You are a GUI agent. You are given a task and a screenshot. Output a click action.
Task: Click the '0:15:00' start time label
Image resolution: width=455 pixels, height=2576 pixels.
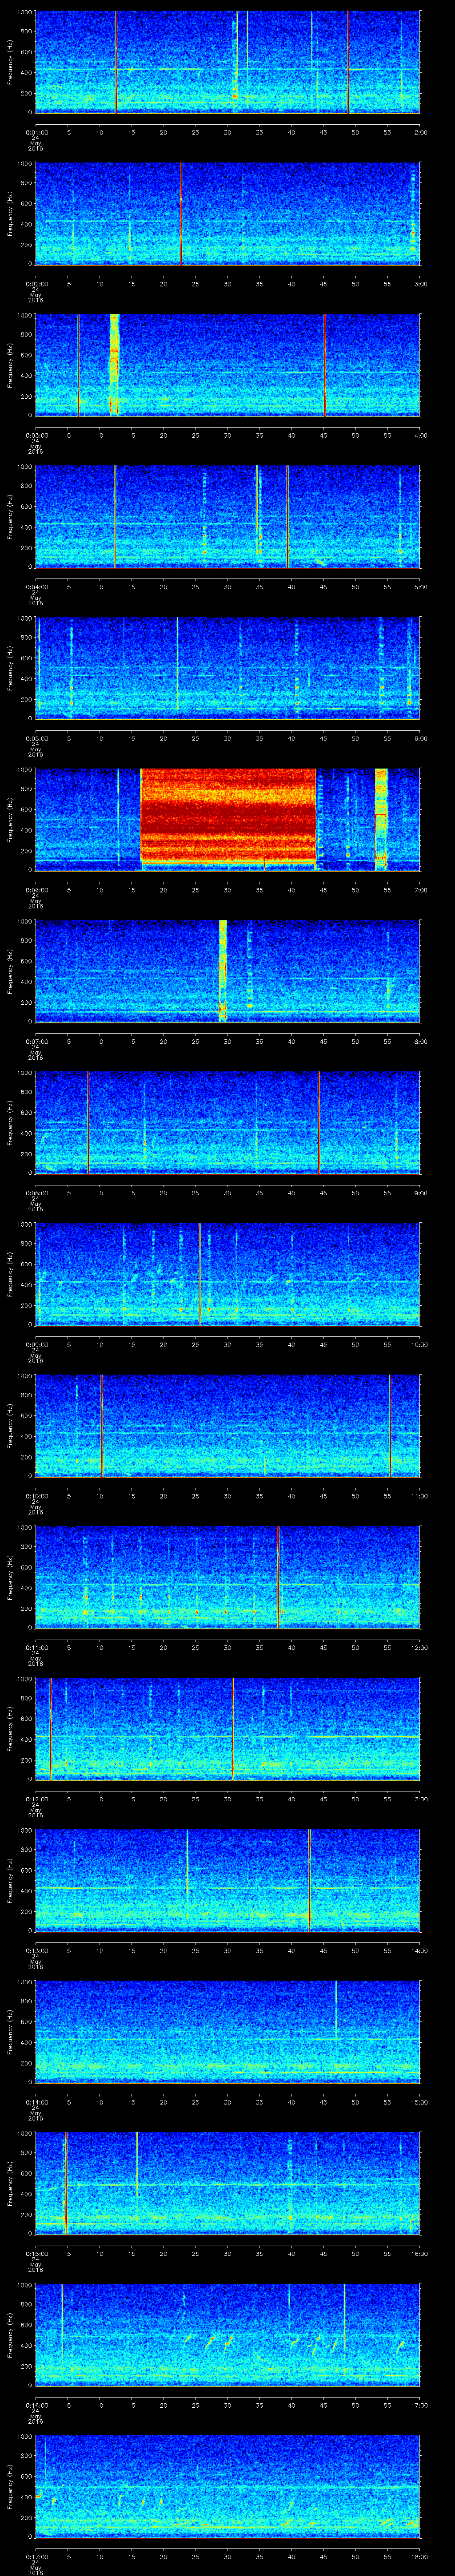(36, 2253)
